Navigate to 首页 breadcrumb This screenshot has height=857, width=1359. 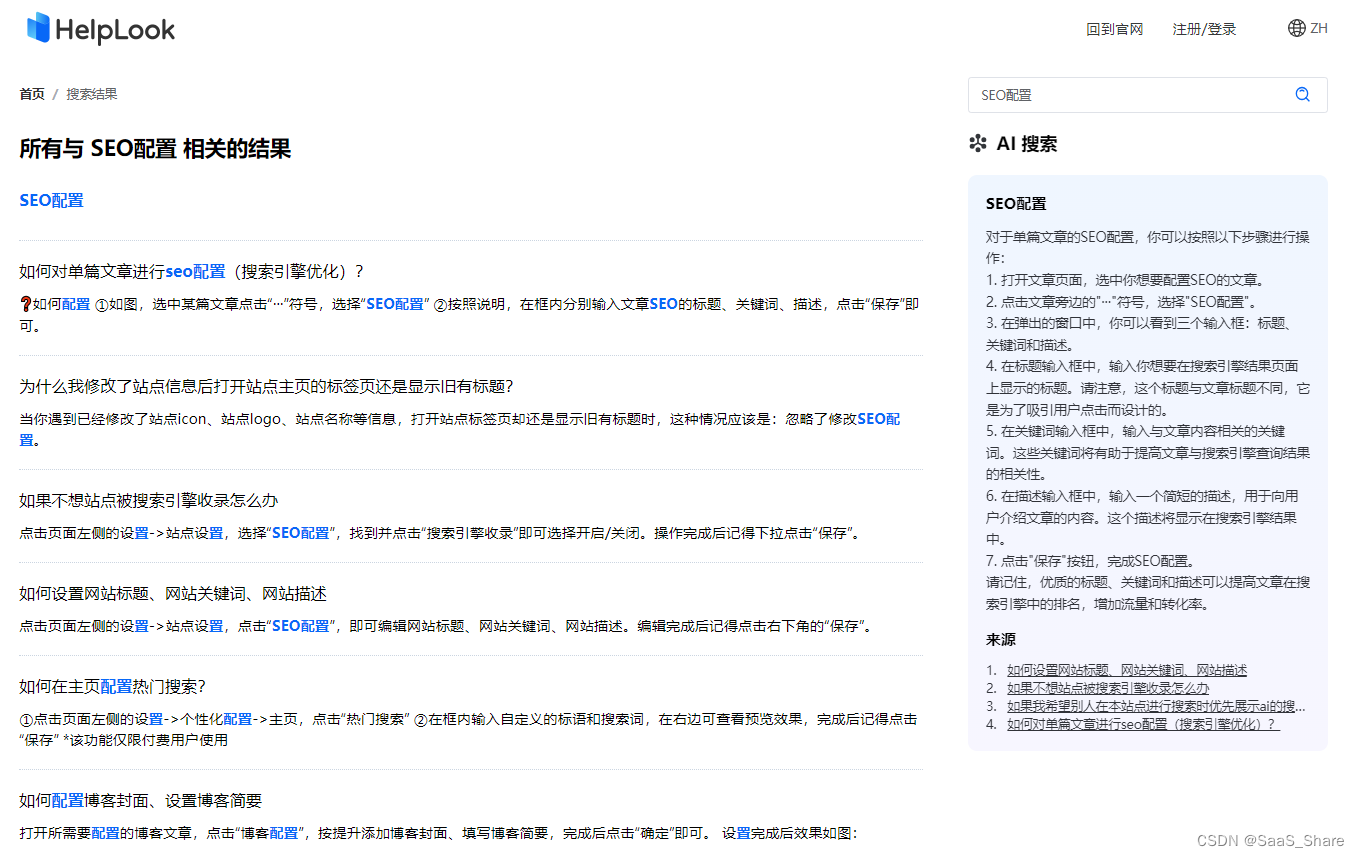tap(32, 94)
